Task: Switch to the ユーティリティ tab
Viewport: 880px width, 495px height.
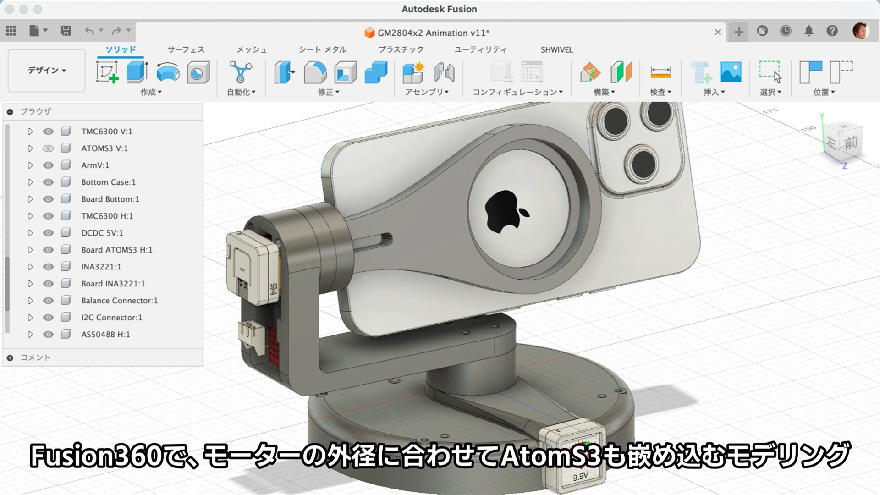Action: tap(480, 49)
